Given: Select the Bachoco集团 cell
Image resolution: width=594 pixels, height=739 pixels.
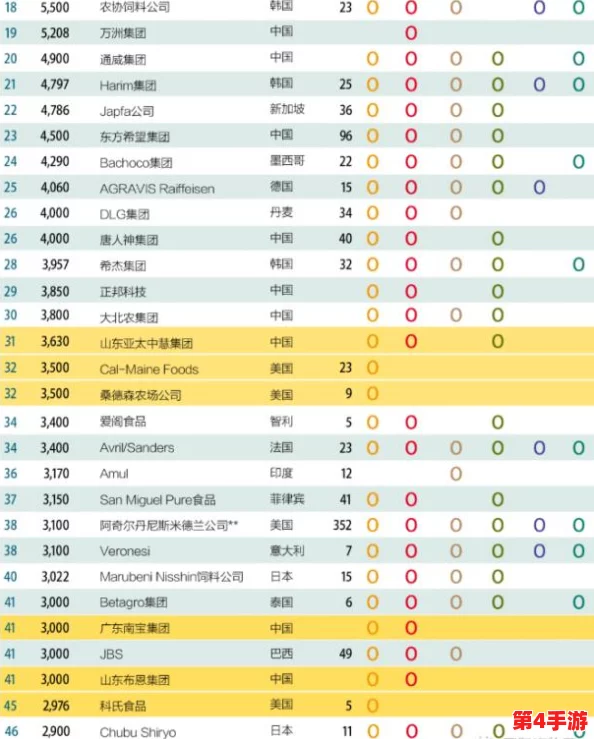Looking at the screenshot, I should [136, 163].
